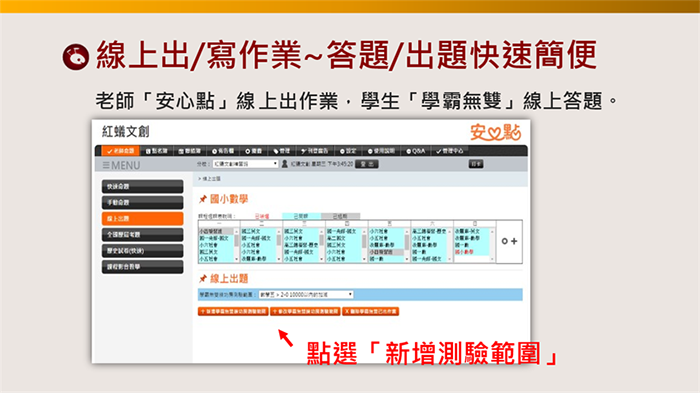Click the middle orange 修改 test range button
Screen dimensions: 700x393
305,311
